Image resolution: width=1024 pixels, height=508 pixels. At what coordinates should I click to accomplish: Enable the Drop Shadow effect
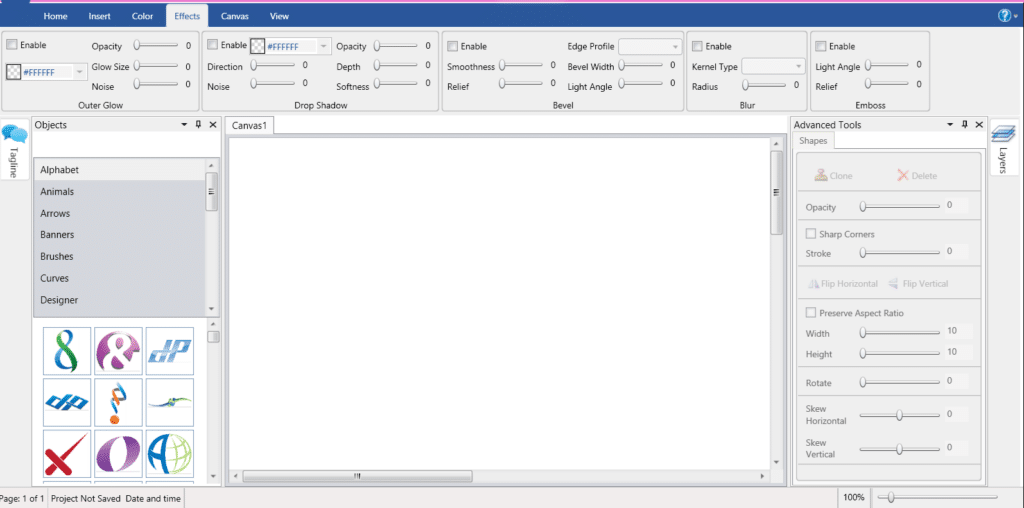point(212,44)
